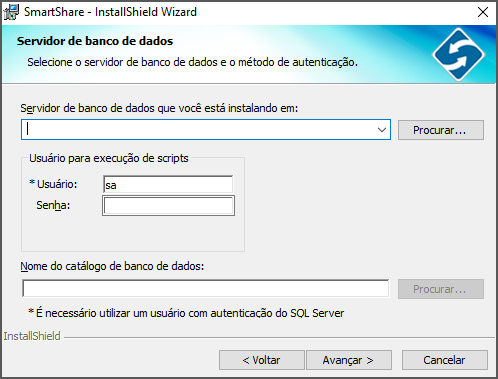Click the 'Servidor de banco de dados' header title
The height and width of the screenshot is (379, 498).
[95, 41]
